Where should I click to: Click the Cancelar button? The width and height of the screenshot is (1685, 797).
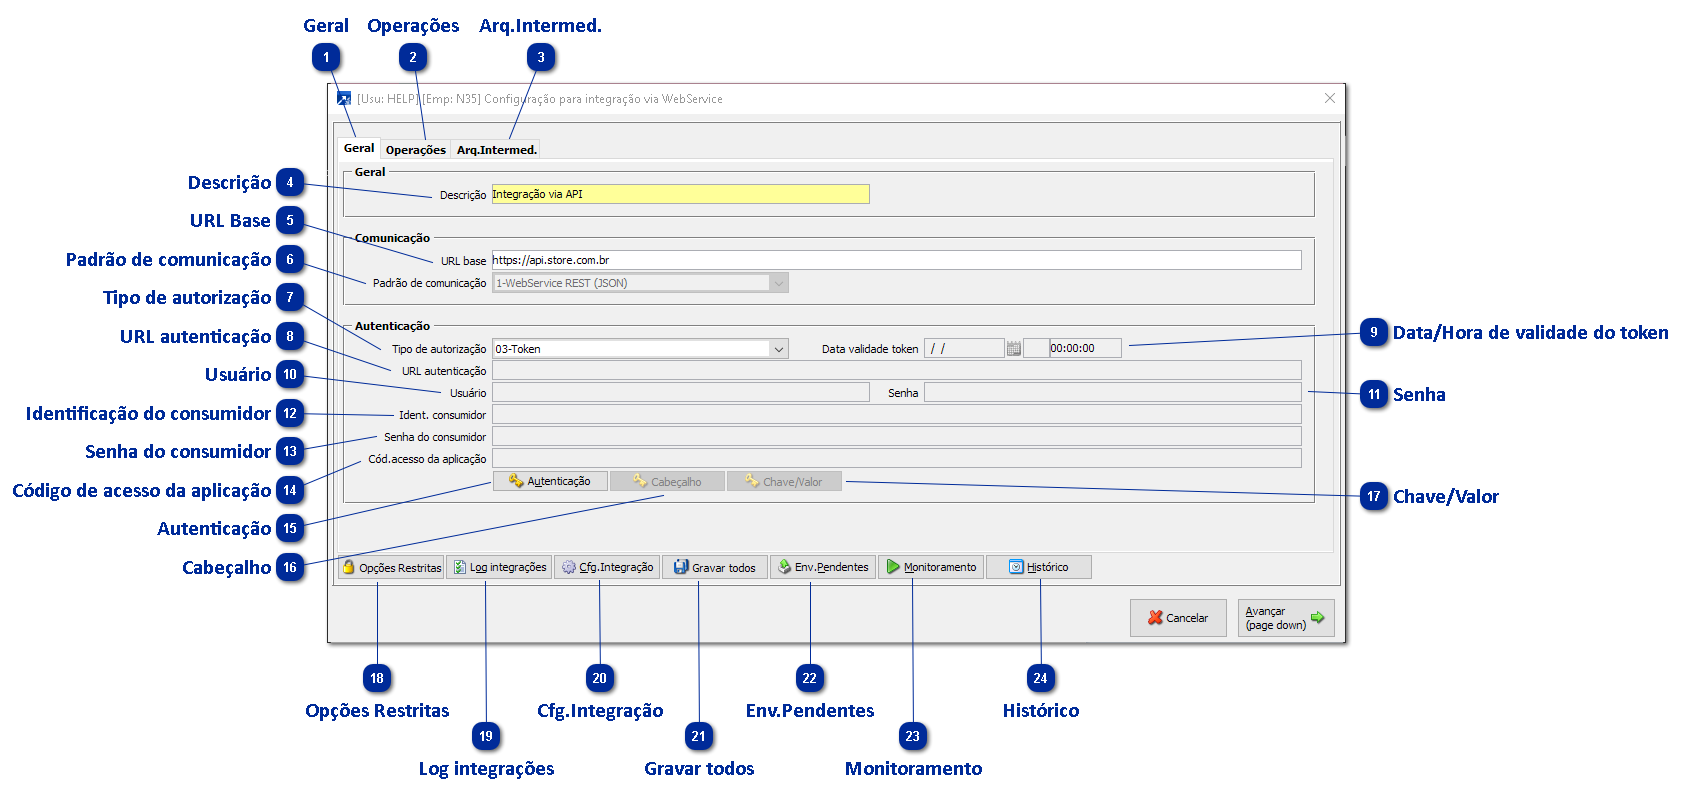(1178, 618)
